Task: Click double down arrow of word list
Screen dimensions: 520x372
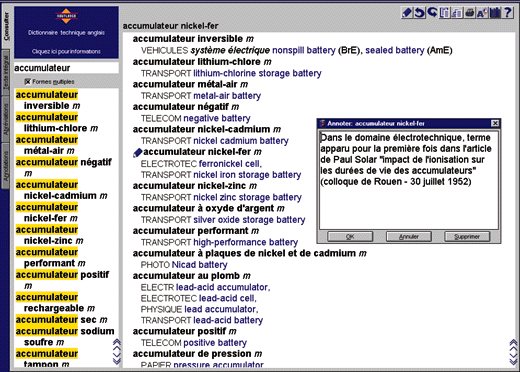Action: (x=117, y=361)
